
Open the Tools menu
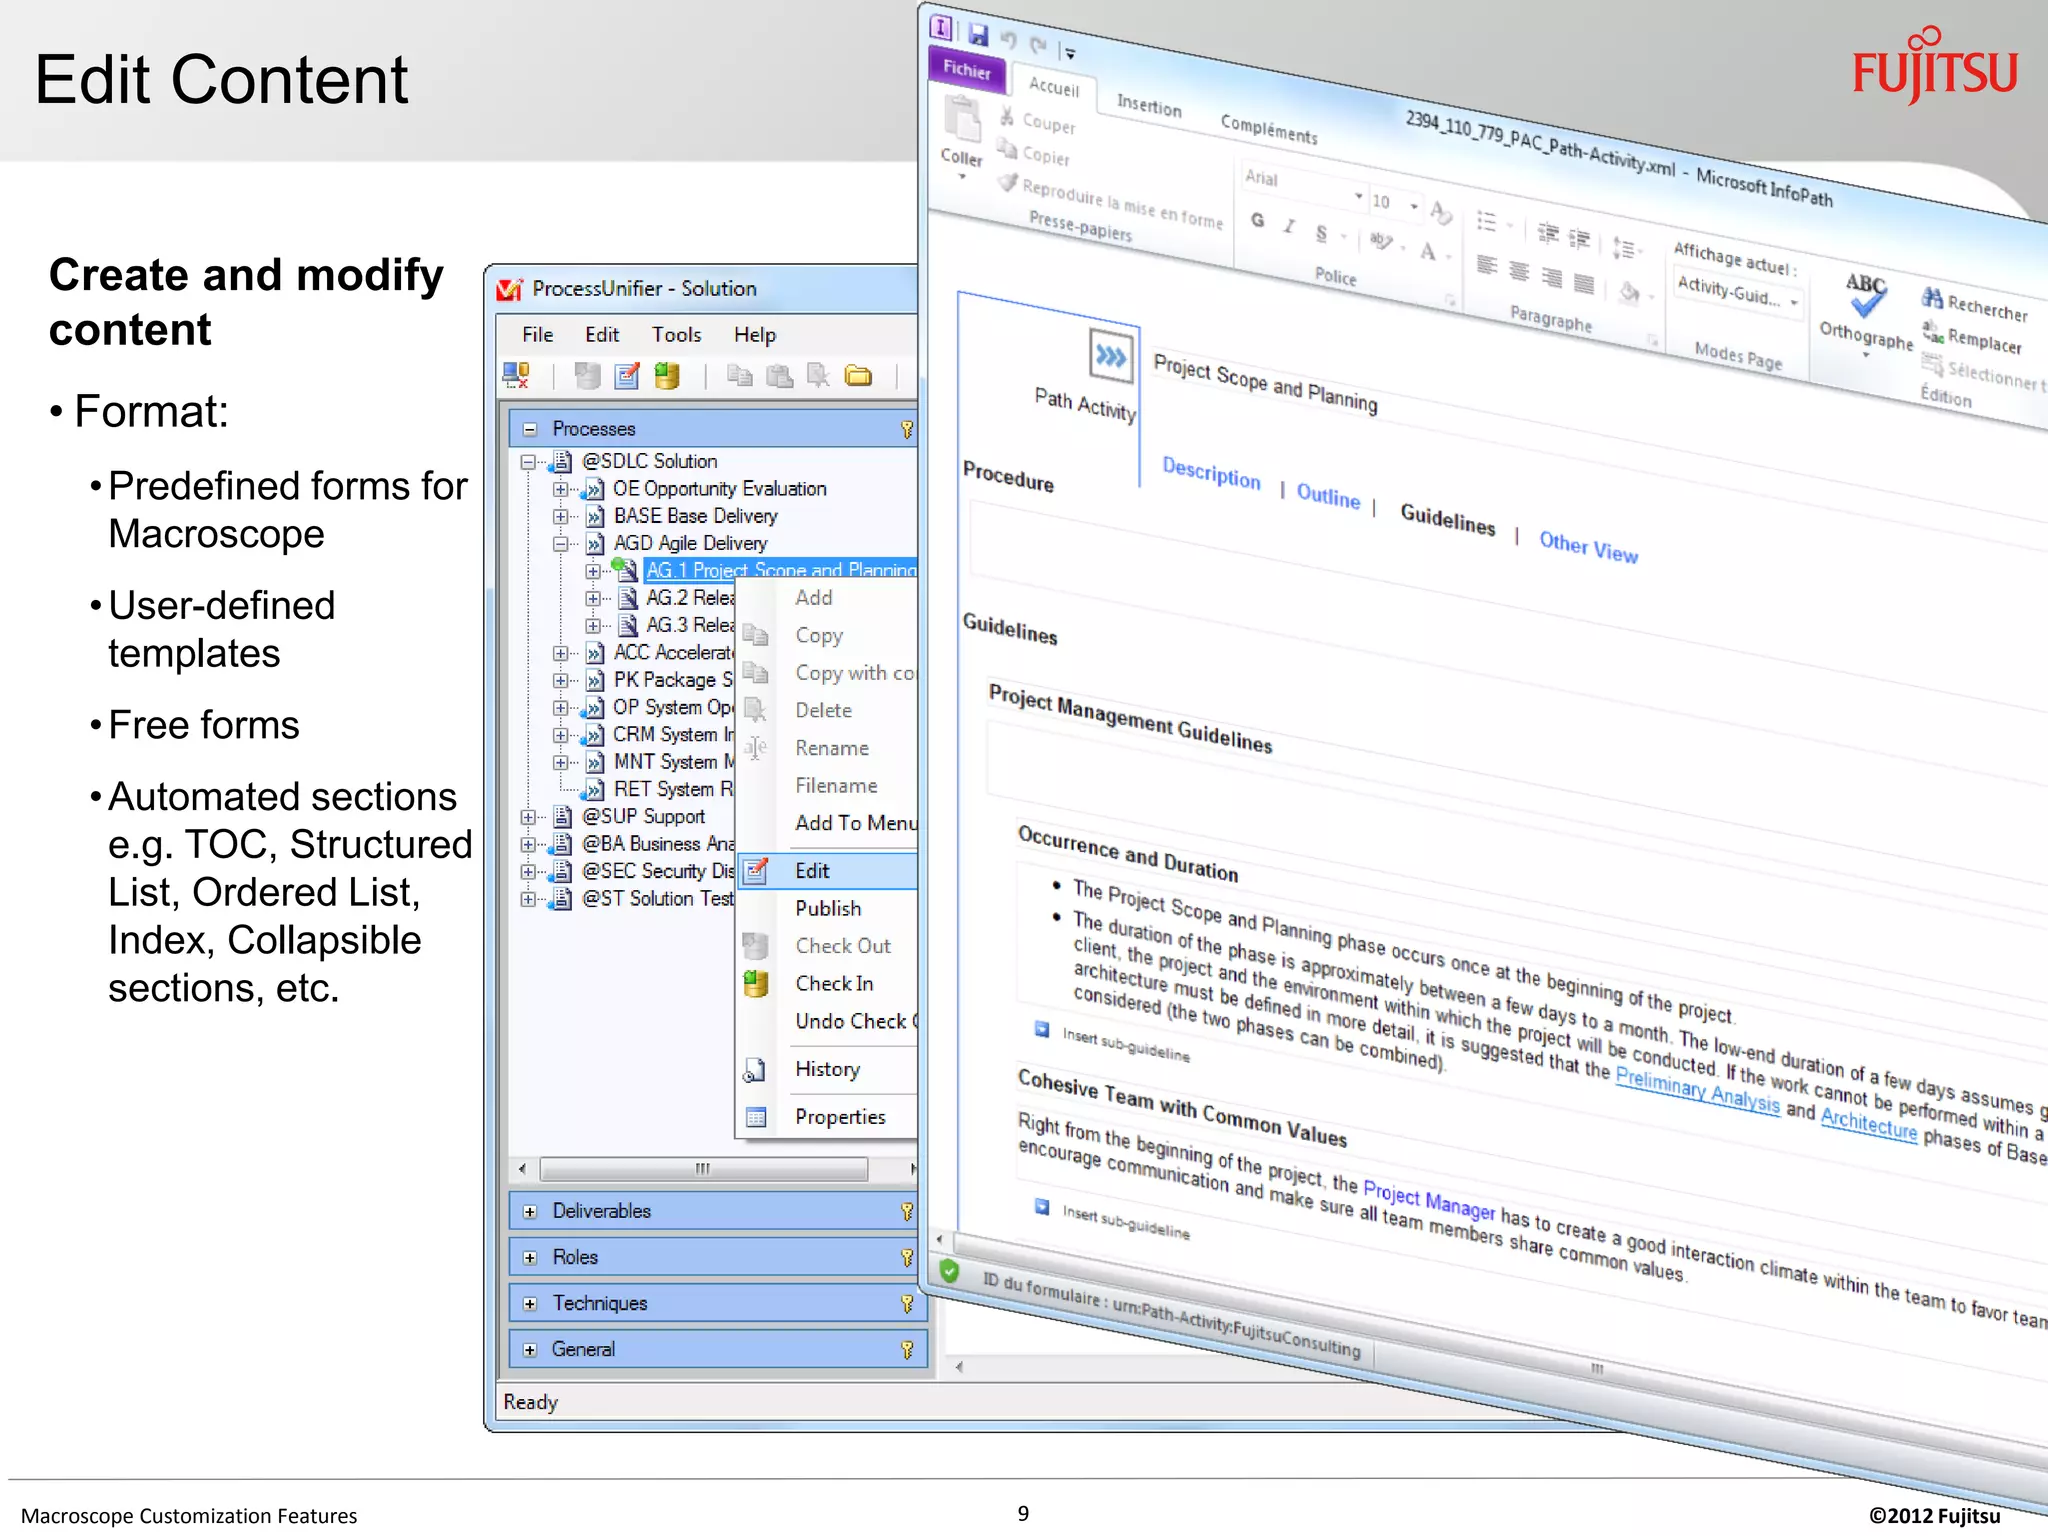pyautogui.click(x=676, y=335)
